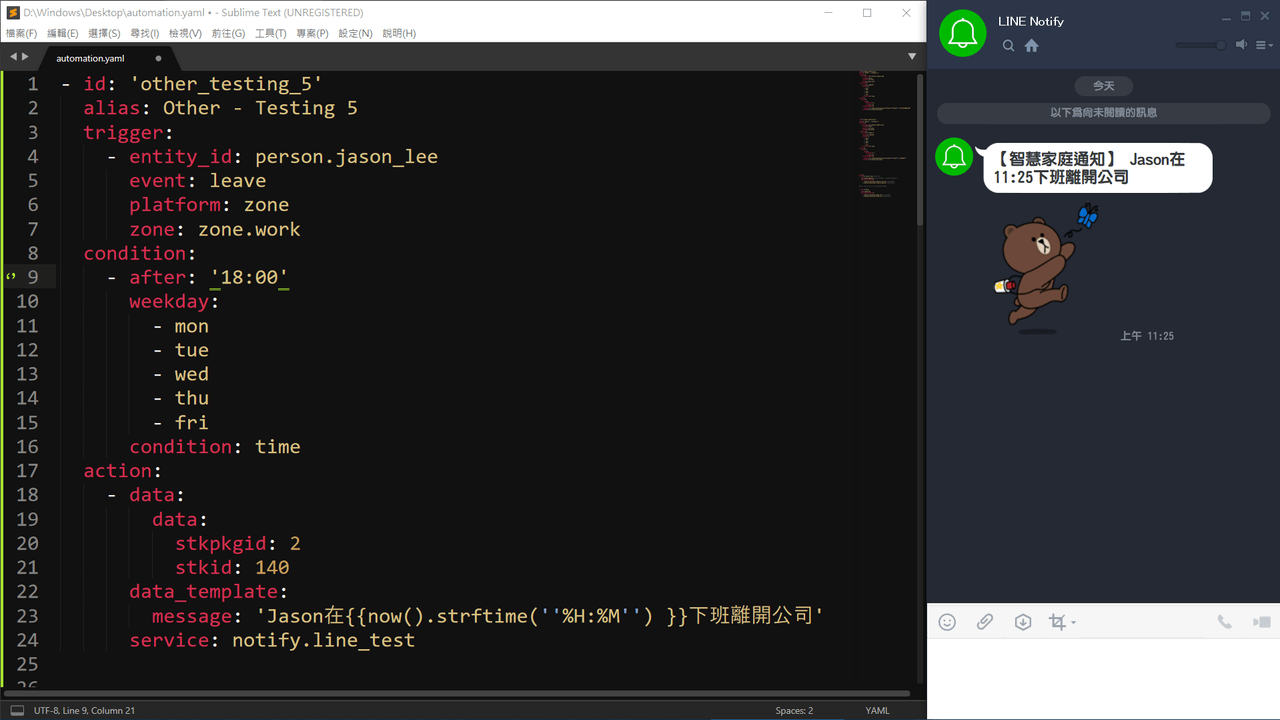
Task: Click the 智慧家庭通知 message bubble
Action: (1096, 167)
